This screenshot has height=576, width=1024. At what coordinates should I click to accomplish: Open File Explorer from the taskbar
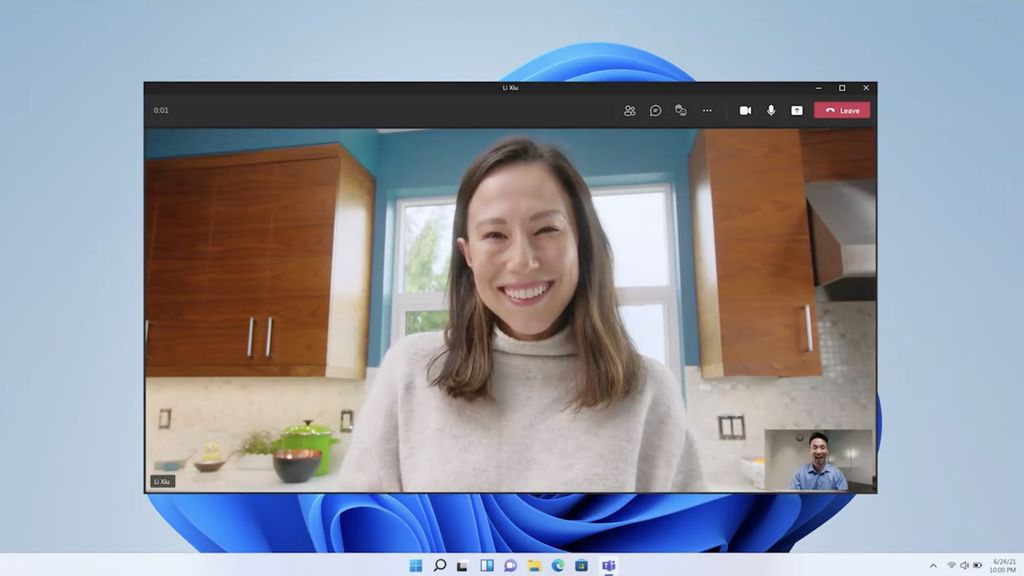click(535, 566)
